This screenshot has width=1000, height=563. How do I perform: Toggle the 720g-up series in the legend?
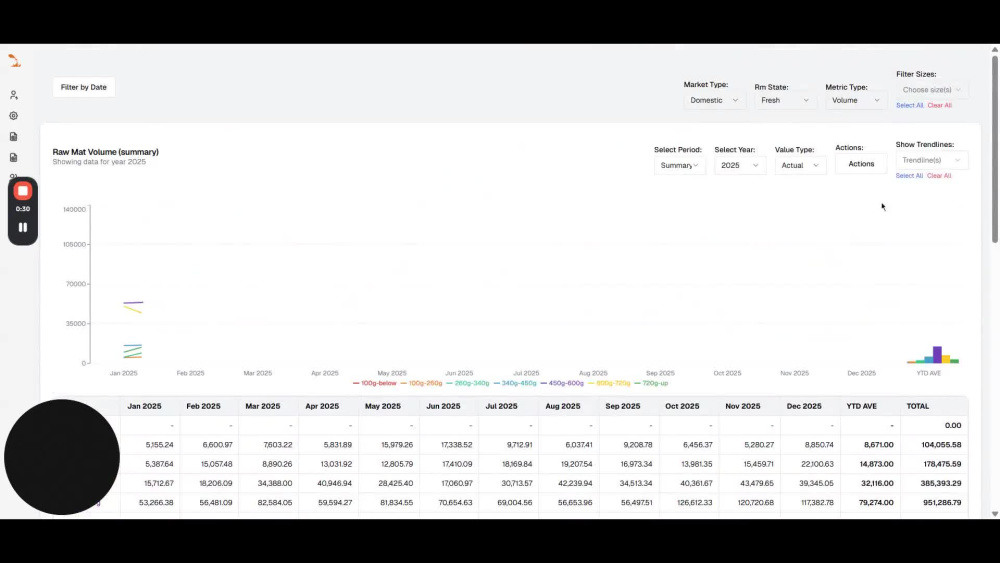click(652, 383)
